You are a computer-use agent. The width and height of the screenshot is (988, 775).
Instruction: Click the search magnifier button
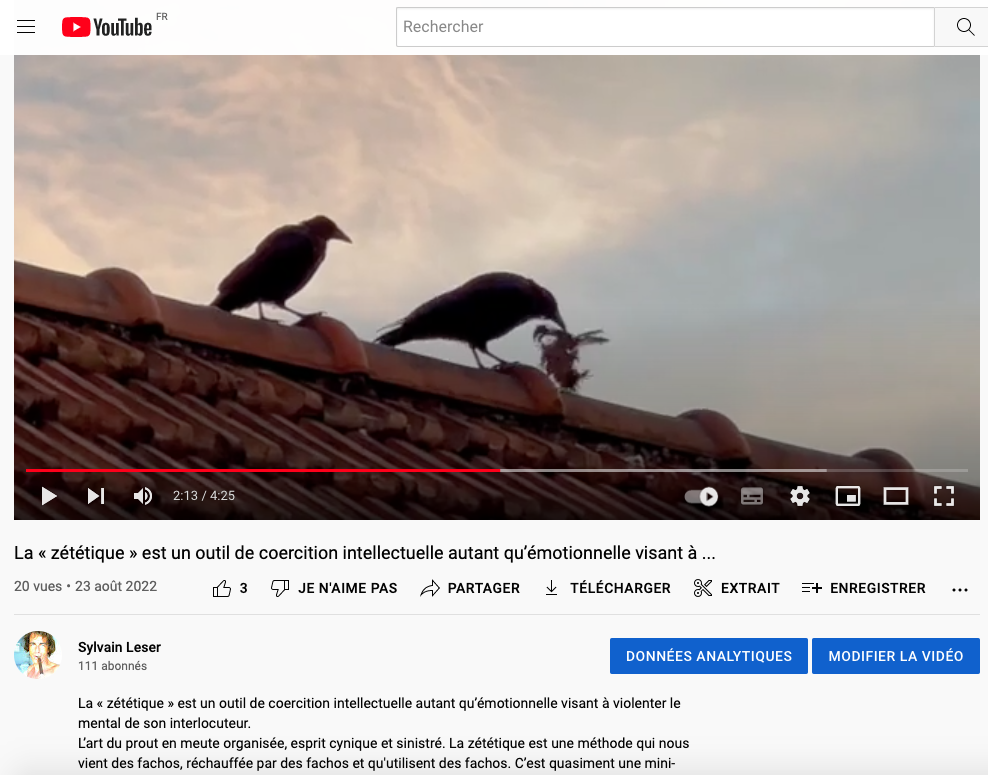click(x=964, y=27)
